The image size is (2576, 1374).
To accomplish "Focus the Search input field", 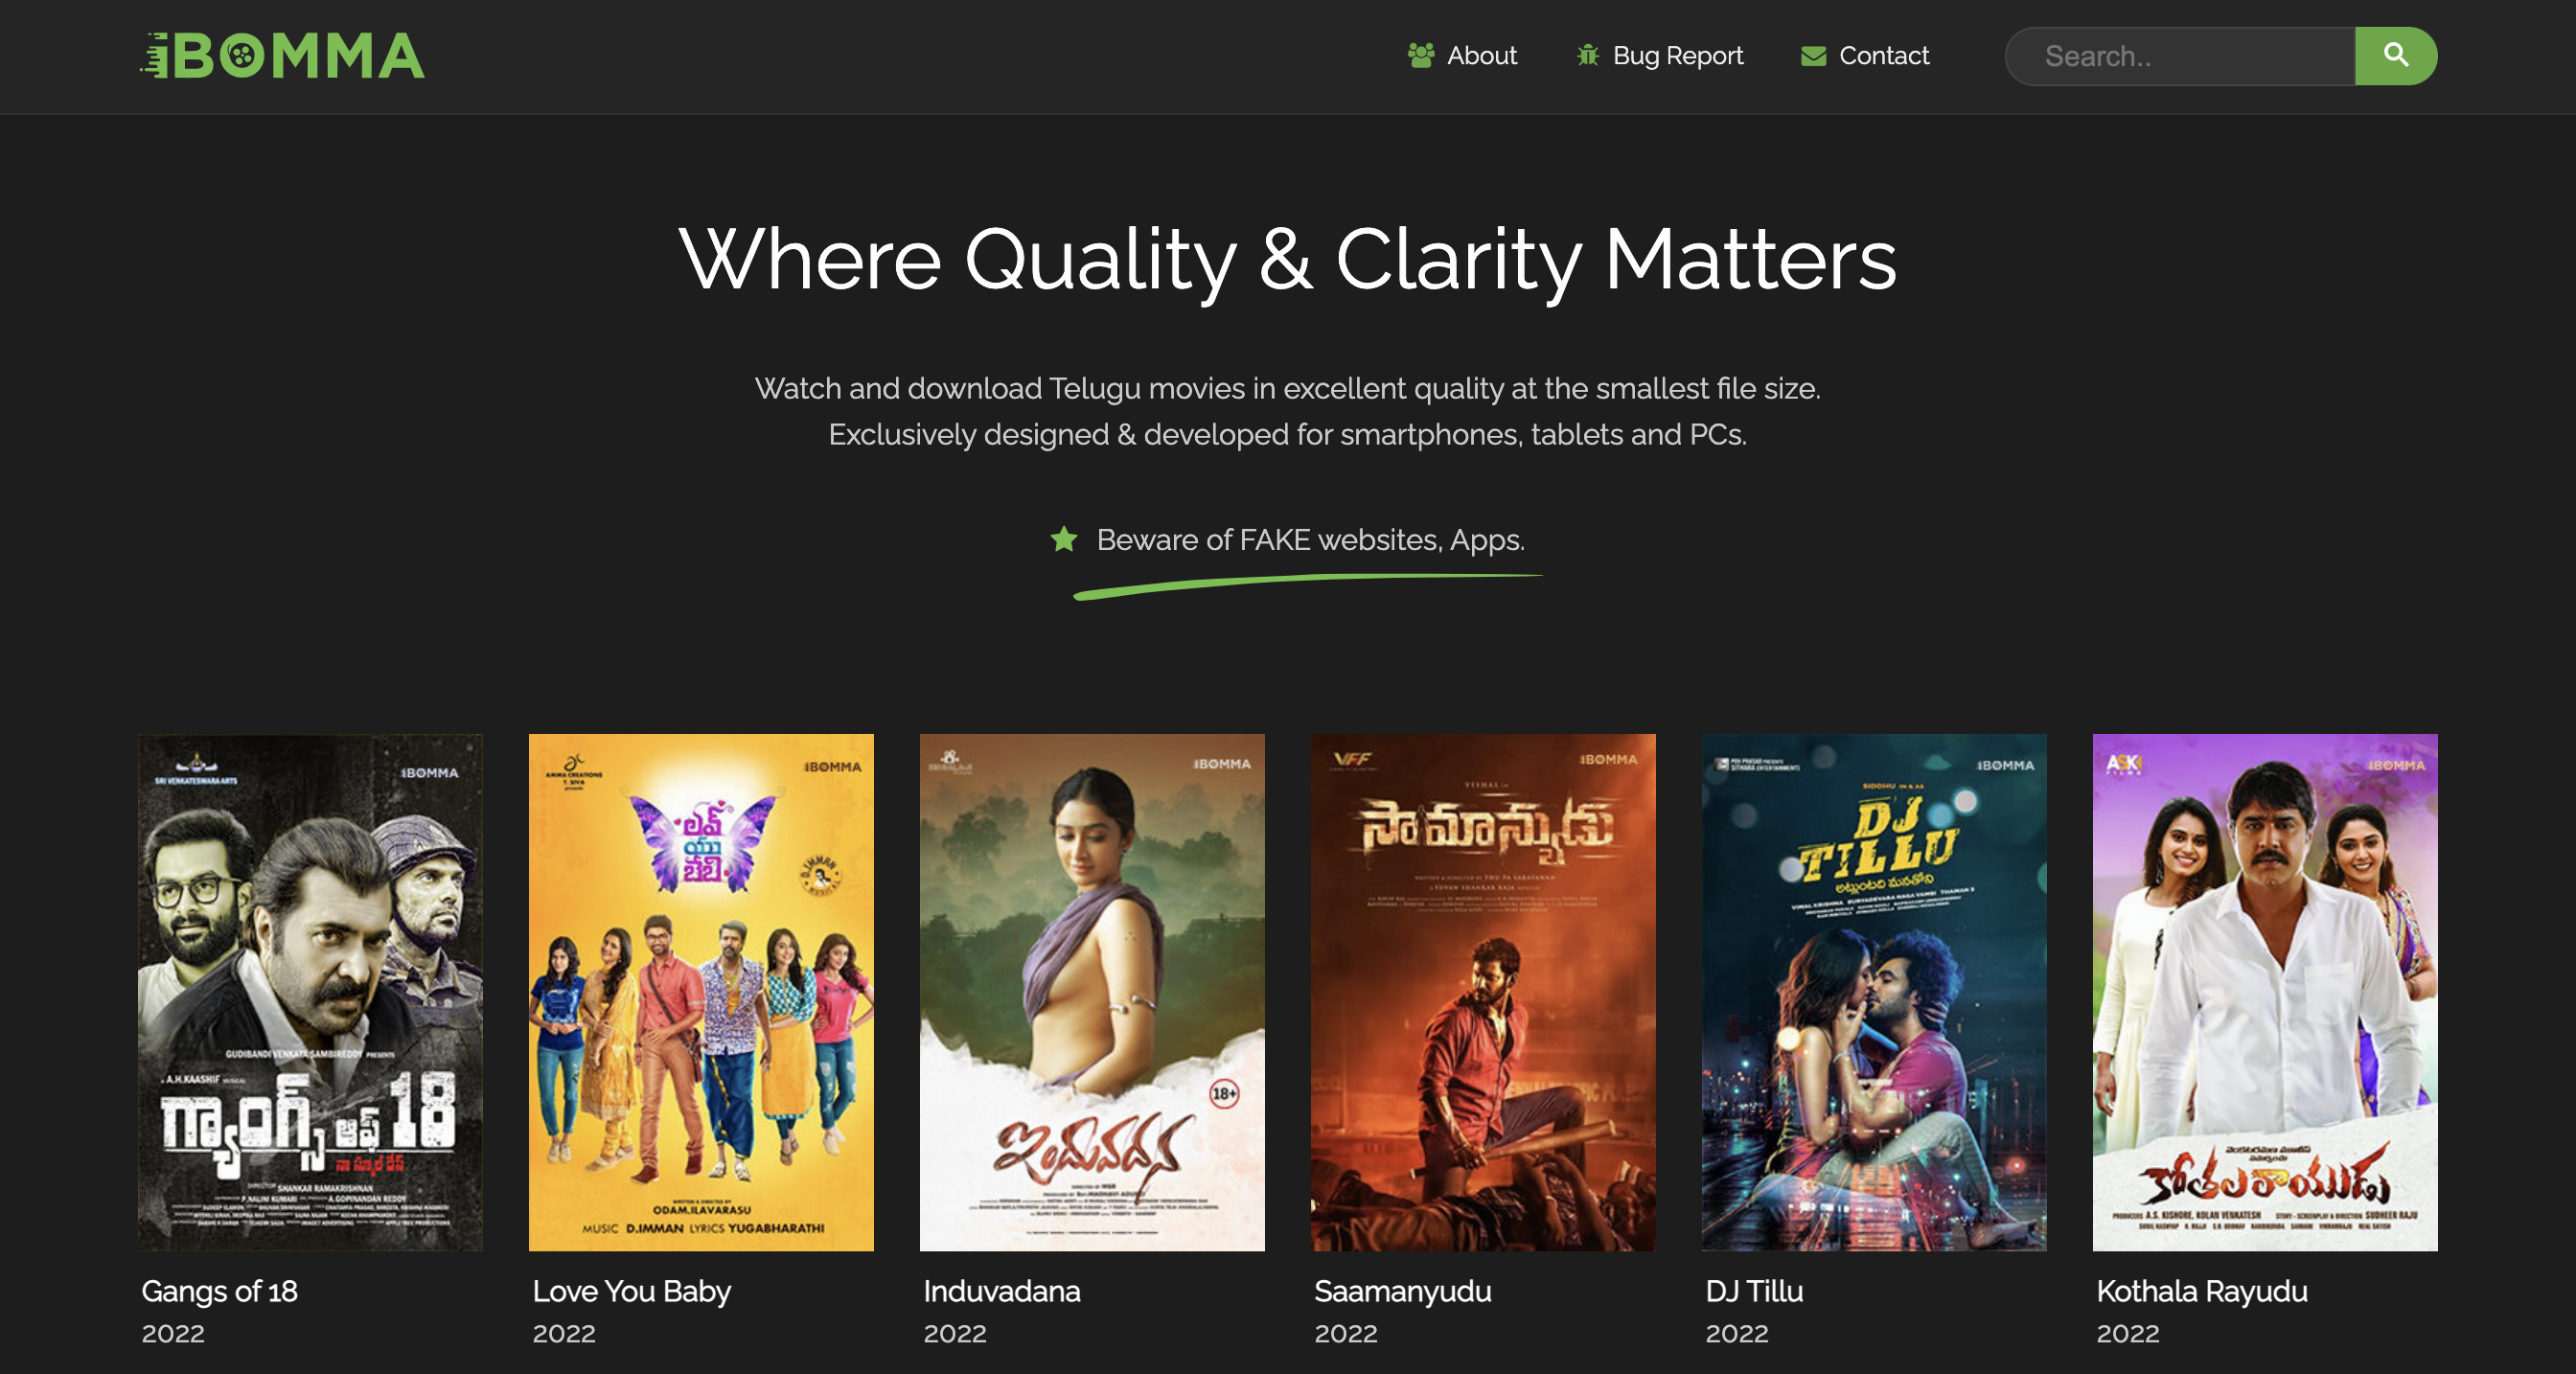I will [x=2180, y=56].
